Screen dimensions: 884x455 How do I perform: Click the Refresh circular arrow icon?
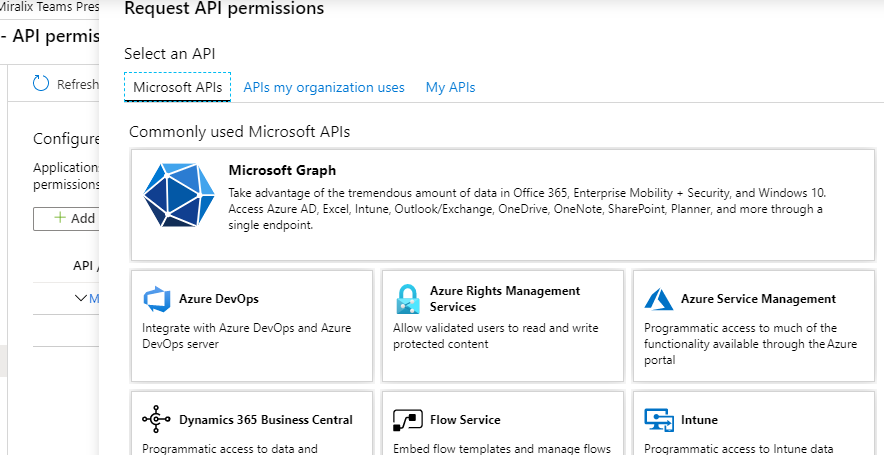(x=41, y=83)
